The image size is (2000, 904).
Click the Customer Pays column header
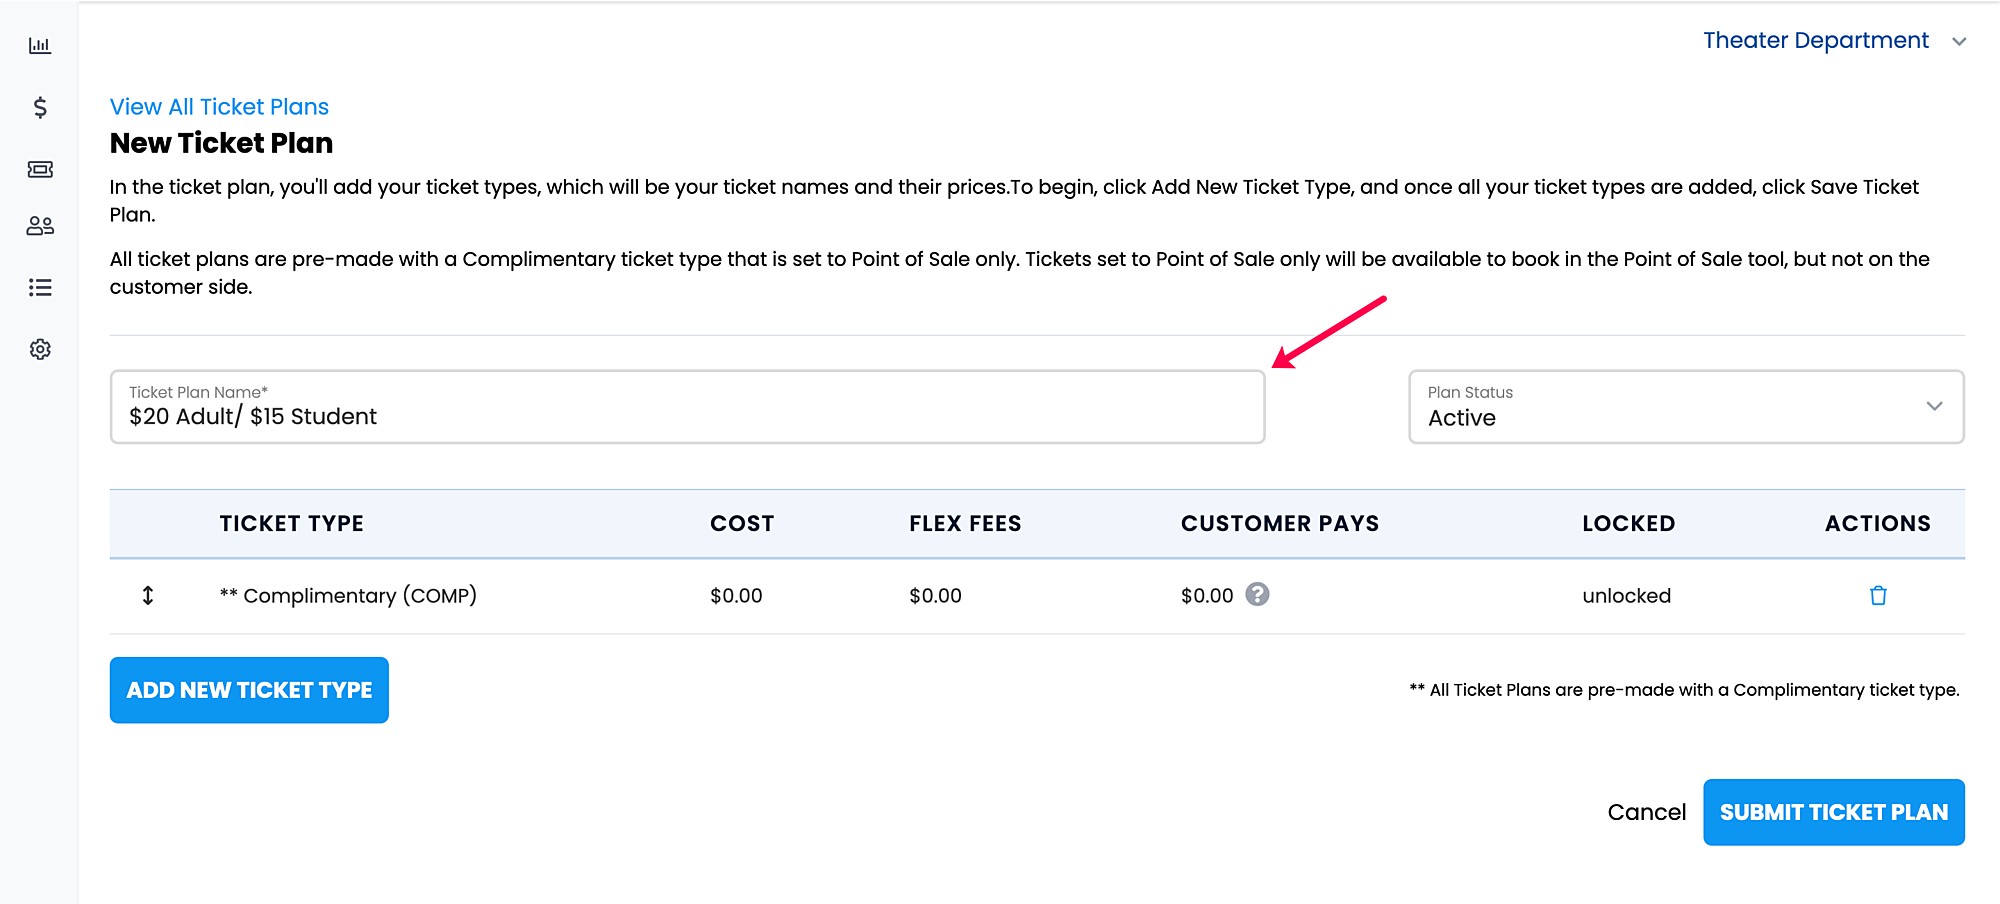coord(1279,524)
